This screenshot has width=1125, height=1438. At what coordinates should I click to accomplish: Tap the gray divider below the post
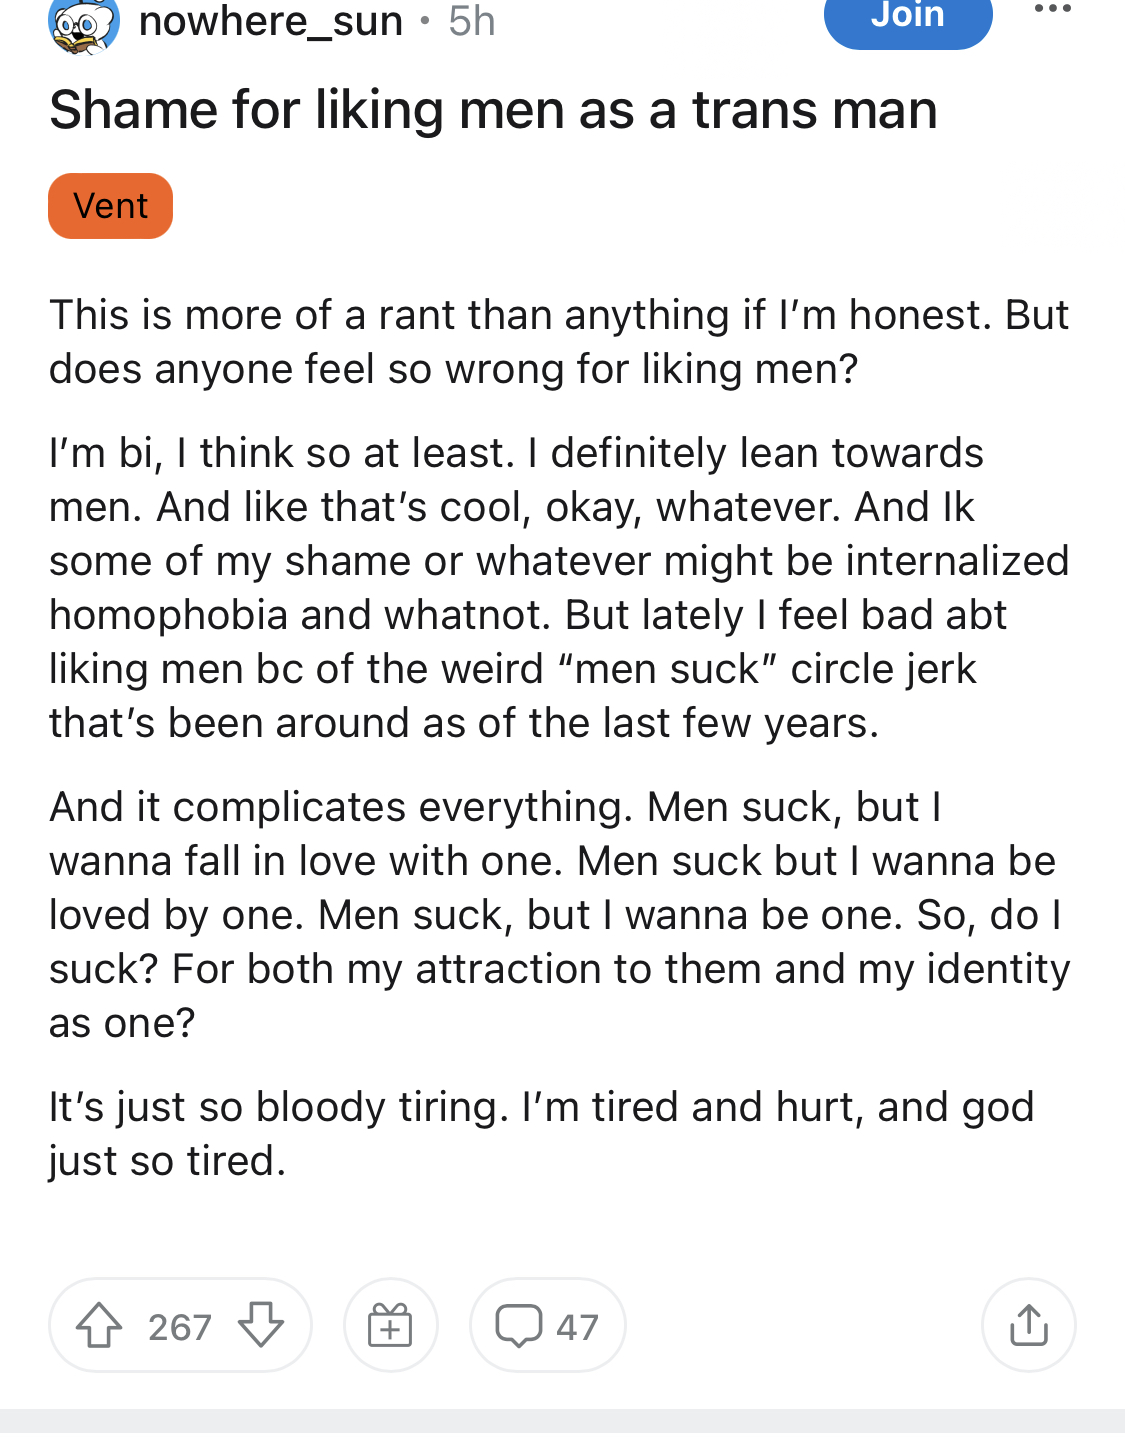click(x=562, y=1423)
